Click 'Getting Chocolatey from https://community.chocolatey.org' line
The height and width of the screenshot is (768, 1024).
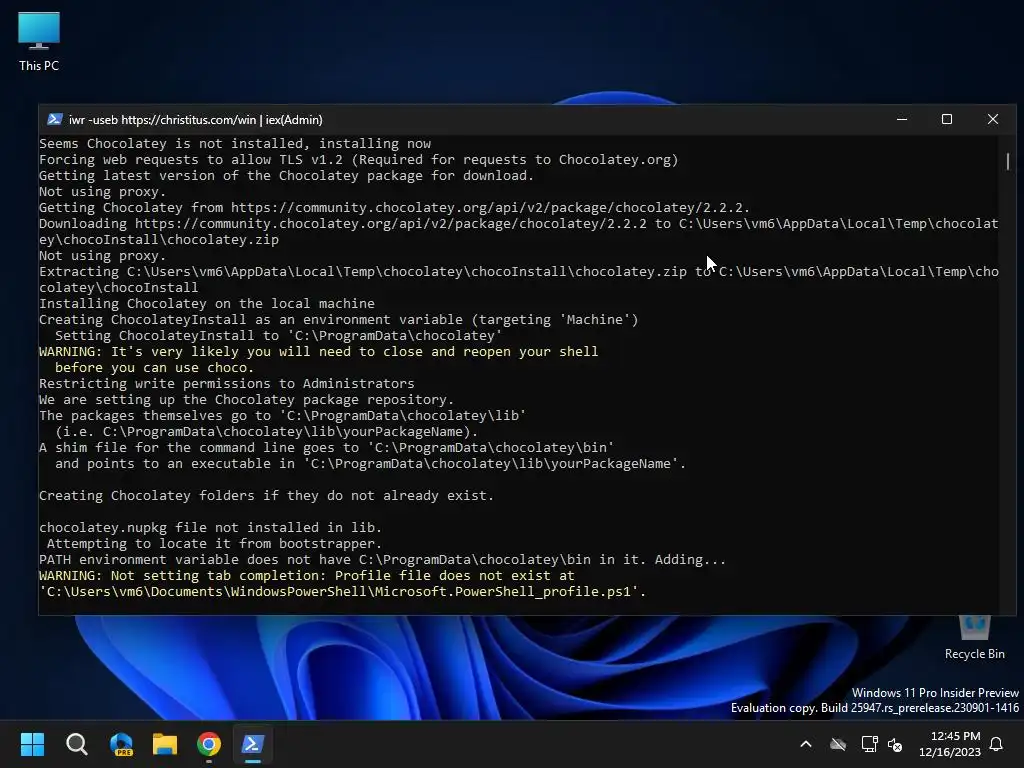click(394, 208)
